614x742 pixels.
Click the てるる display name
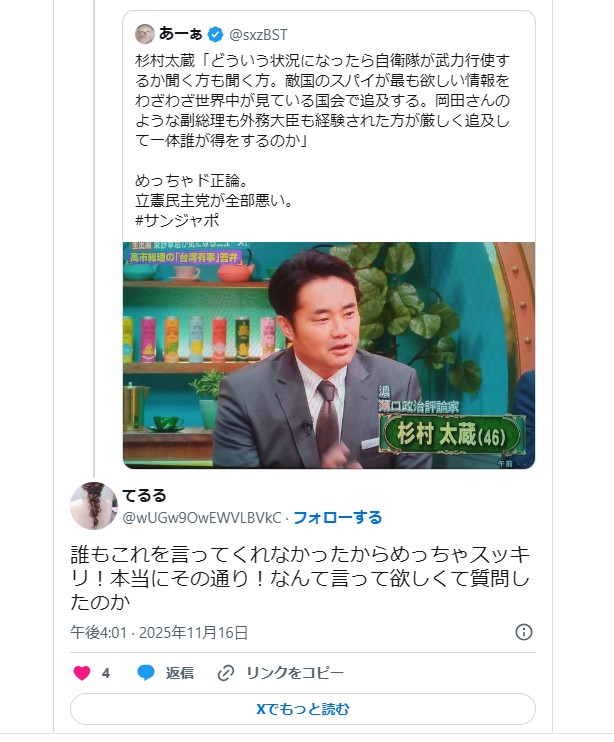point(144,495)
